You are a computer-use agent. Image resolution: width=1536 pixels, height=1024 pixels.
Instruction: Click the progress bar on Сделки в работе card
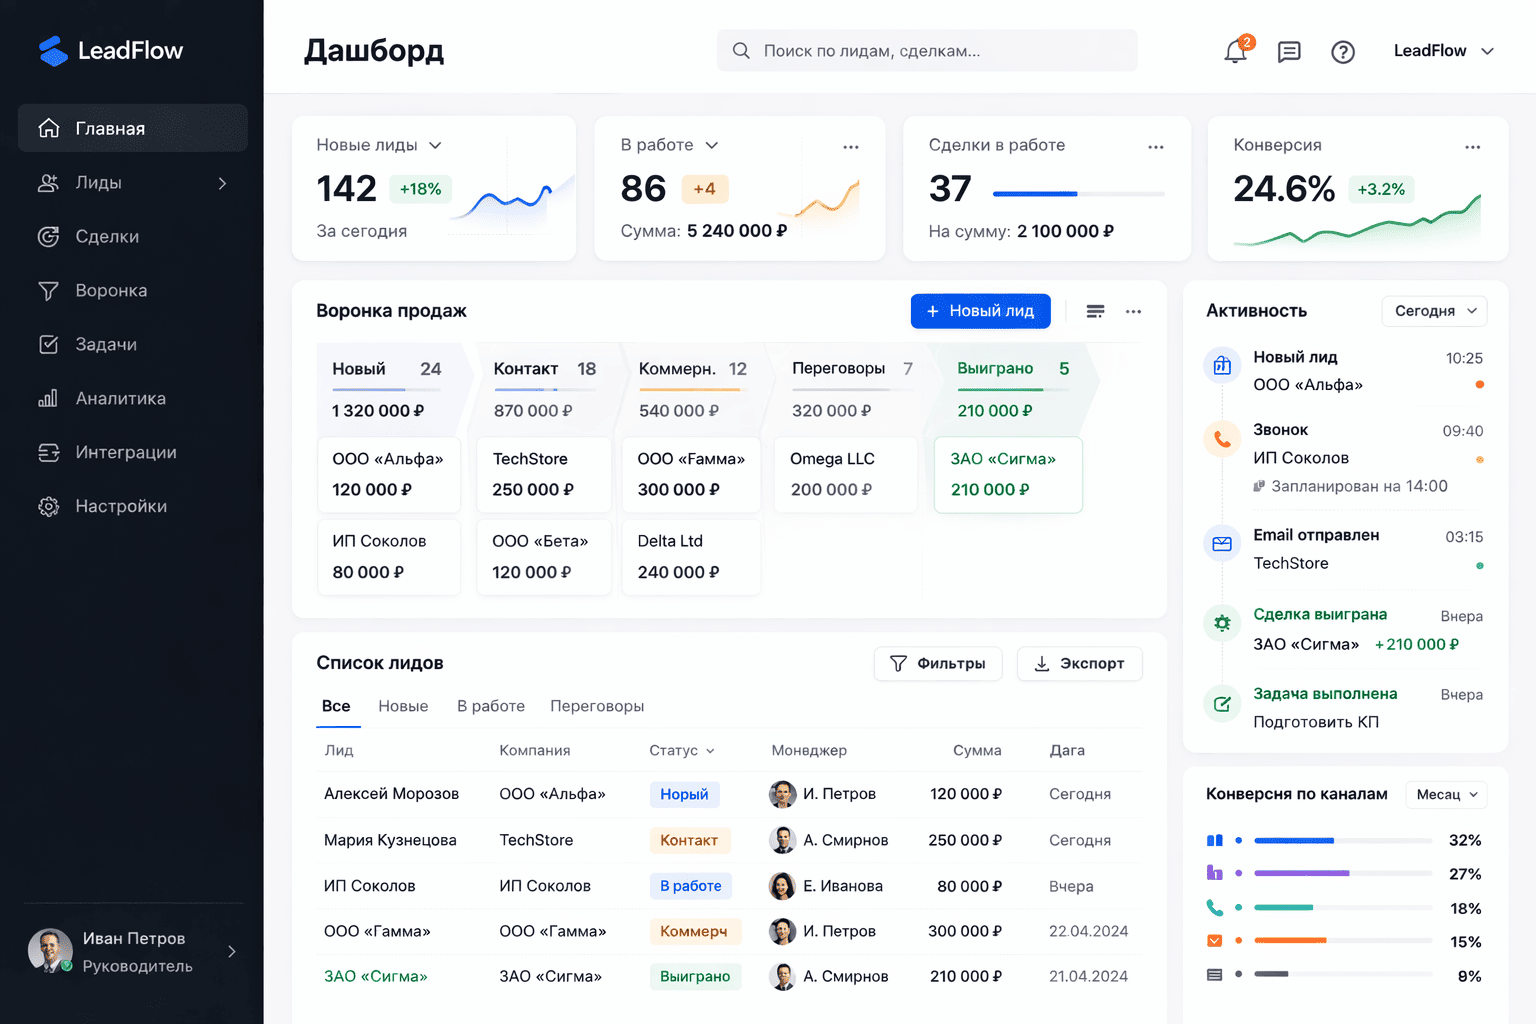tap(1078, 194)
